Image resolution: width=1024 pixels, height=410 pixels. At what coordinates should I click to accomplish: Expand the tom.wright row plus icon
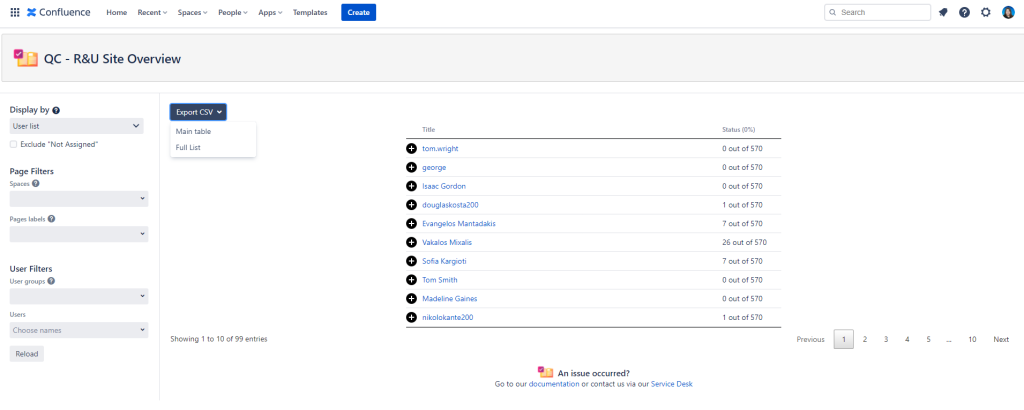click(411, 149)
